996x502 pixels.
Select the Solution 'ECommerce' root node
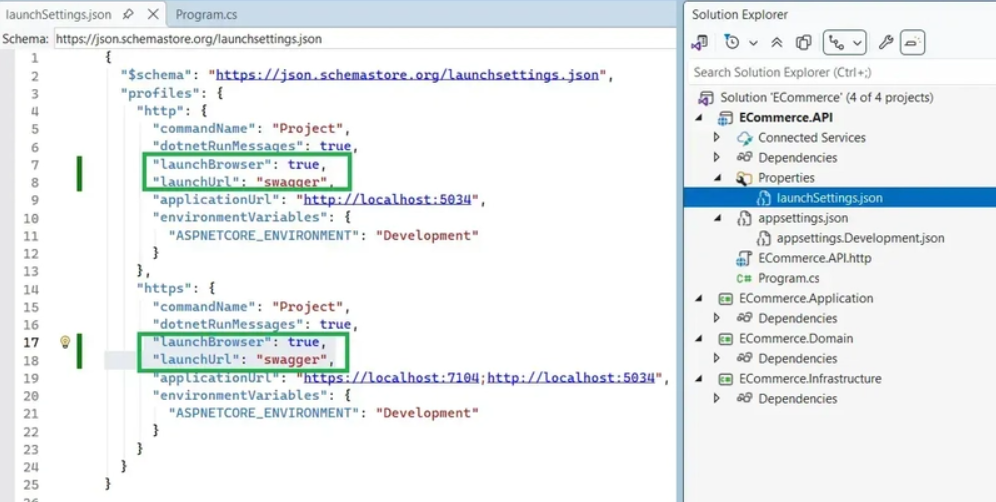coord(826,98)
